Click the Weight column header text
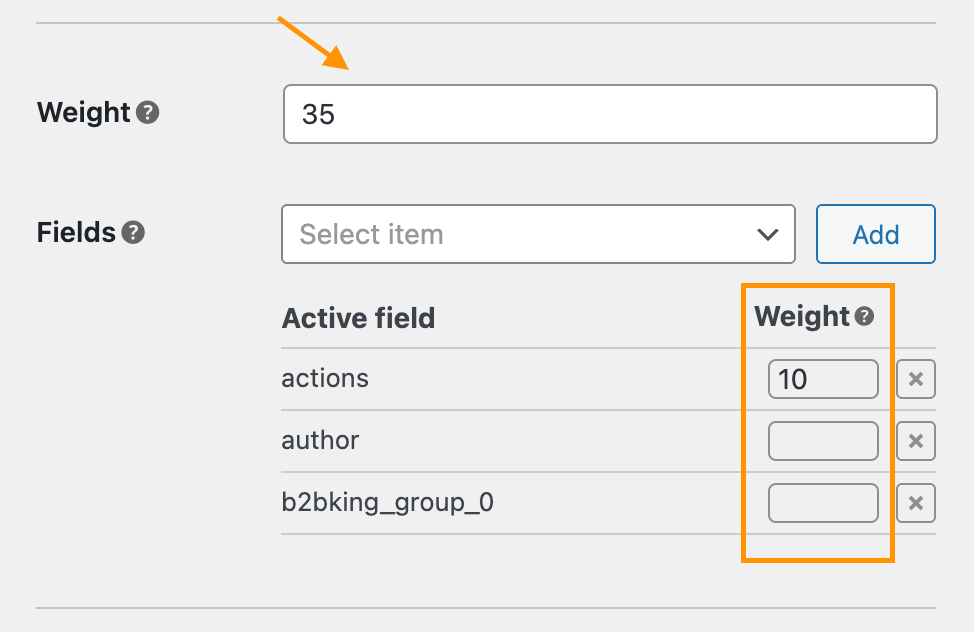Viewport: 974px width, 632px height. [801, 317]
